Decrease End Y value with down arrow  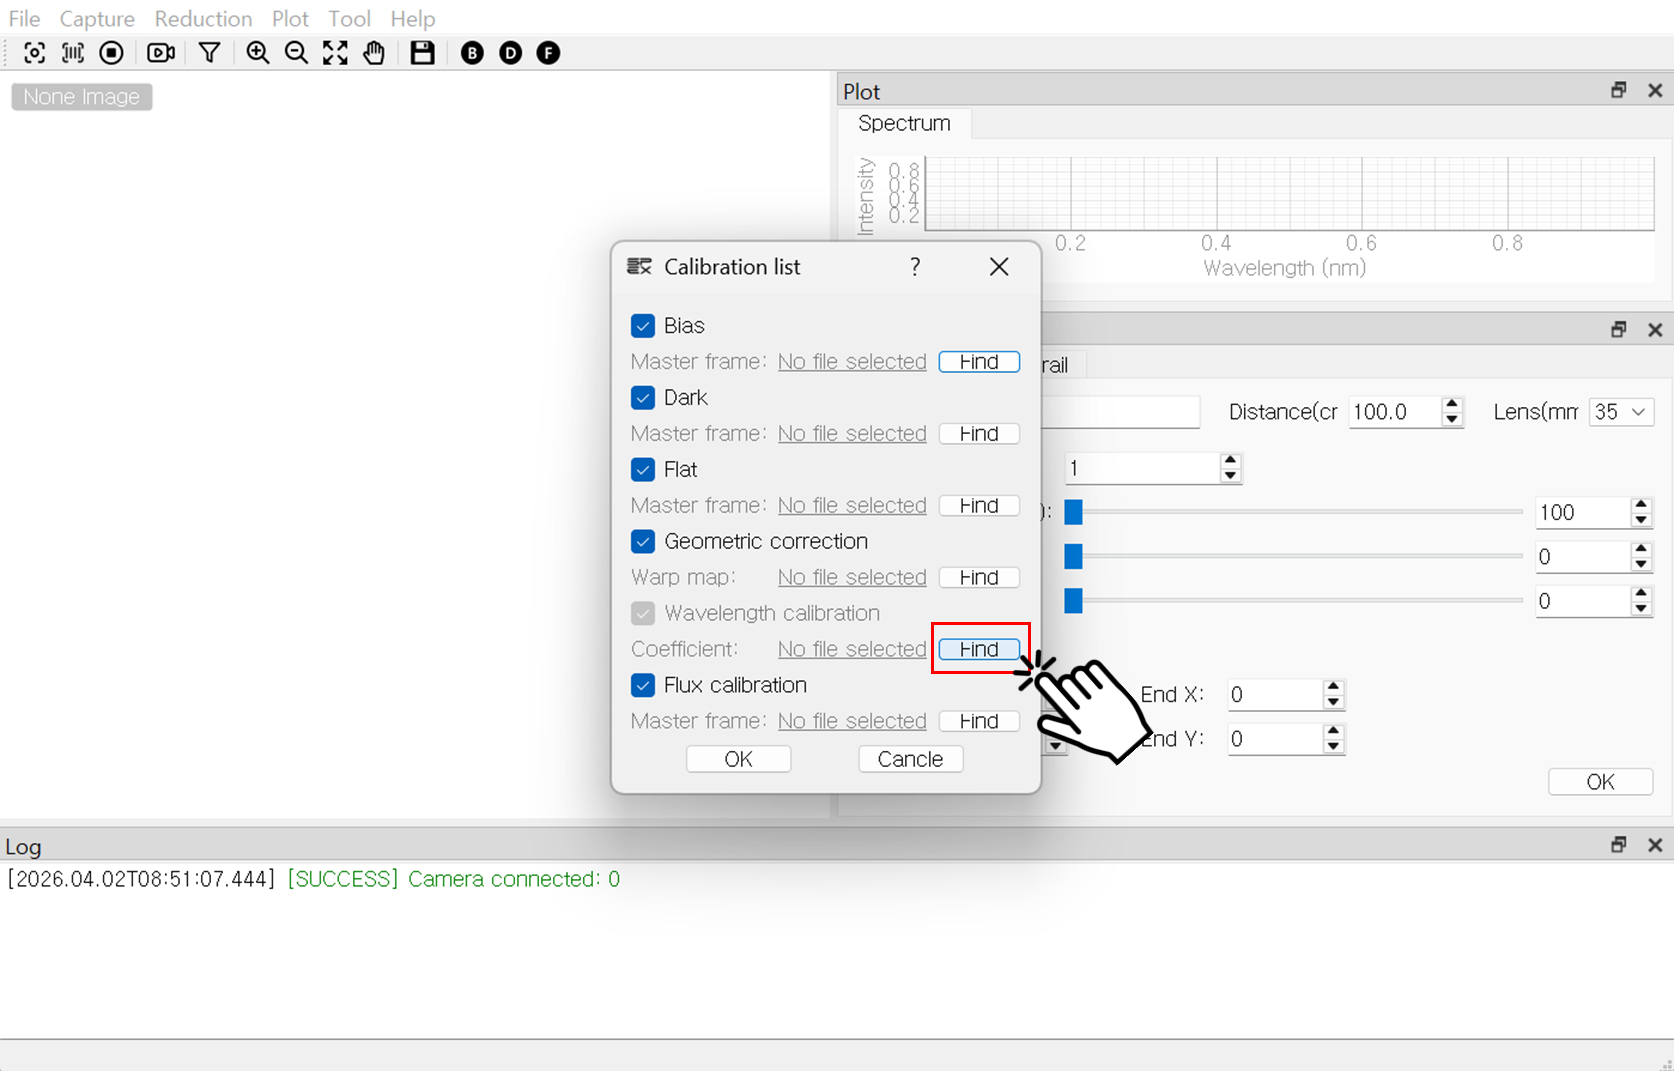pyautogui.click(x=1333, y=746)
